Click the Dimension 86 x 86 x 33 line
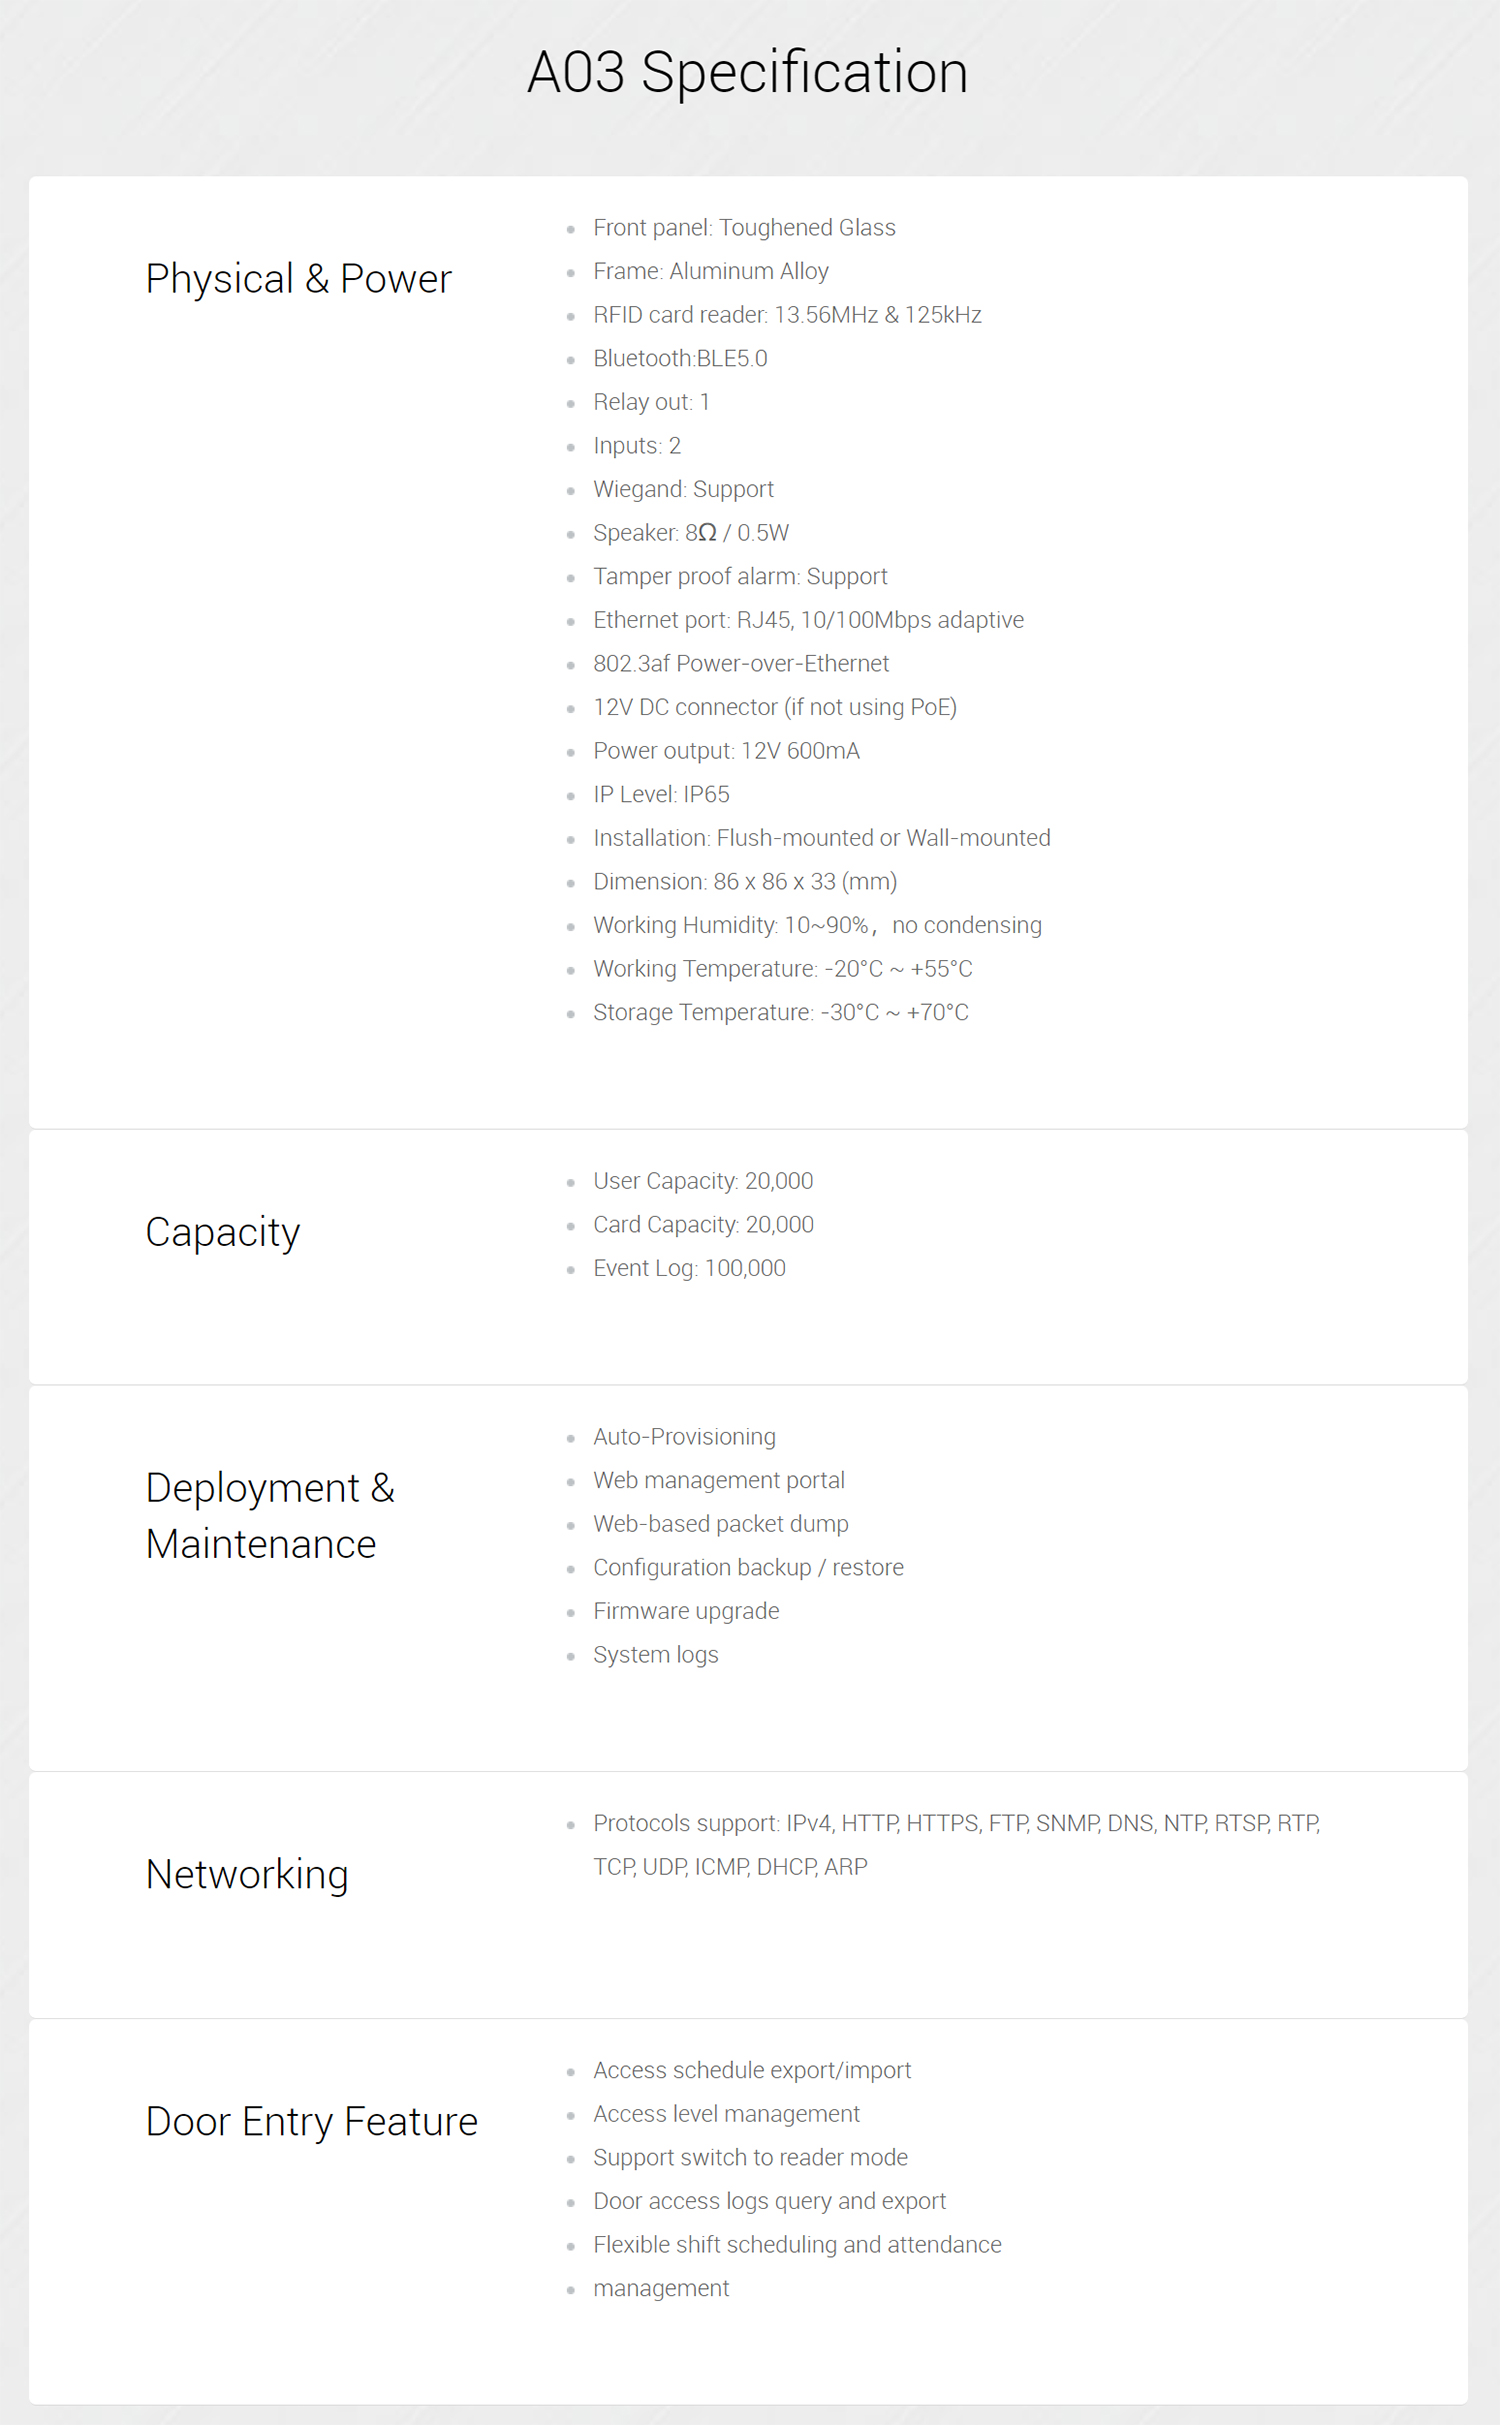 click(745, 882)
